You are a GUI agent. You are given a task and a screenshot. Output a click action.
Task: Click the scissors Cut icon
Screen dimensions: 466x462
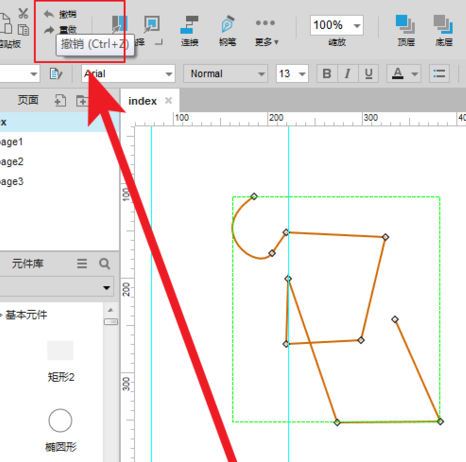[x=23, y=13]
